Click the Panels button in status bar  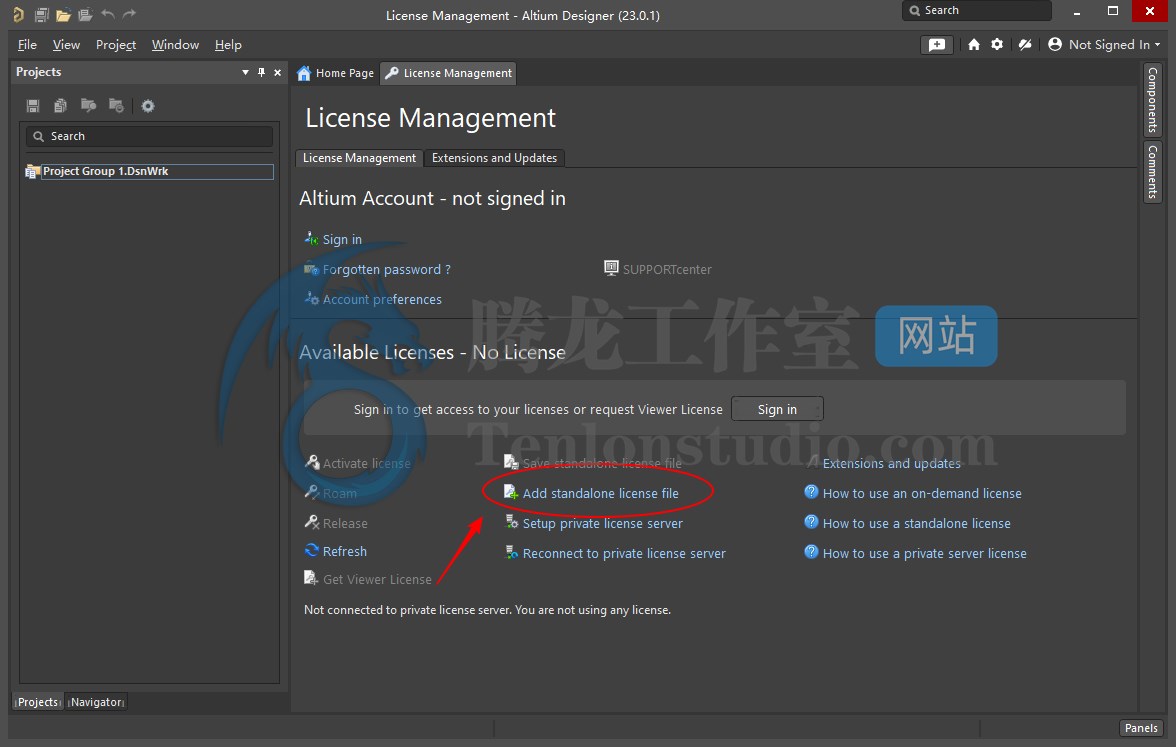point(1141,728)
